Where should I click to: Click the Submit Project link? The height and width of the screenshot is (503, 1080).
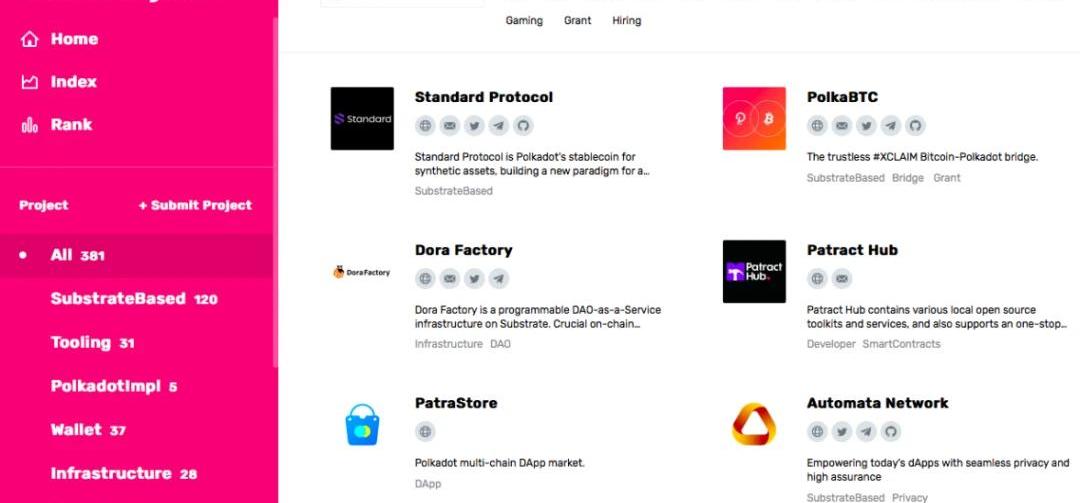(195, 205)
